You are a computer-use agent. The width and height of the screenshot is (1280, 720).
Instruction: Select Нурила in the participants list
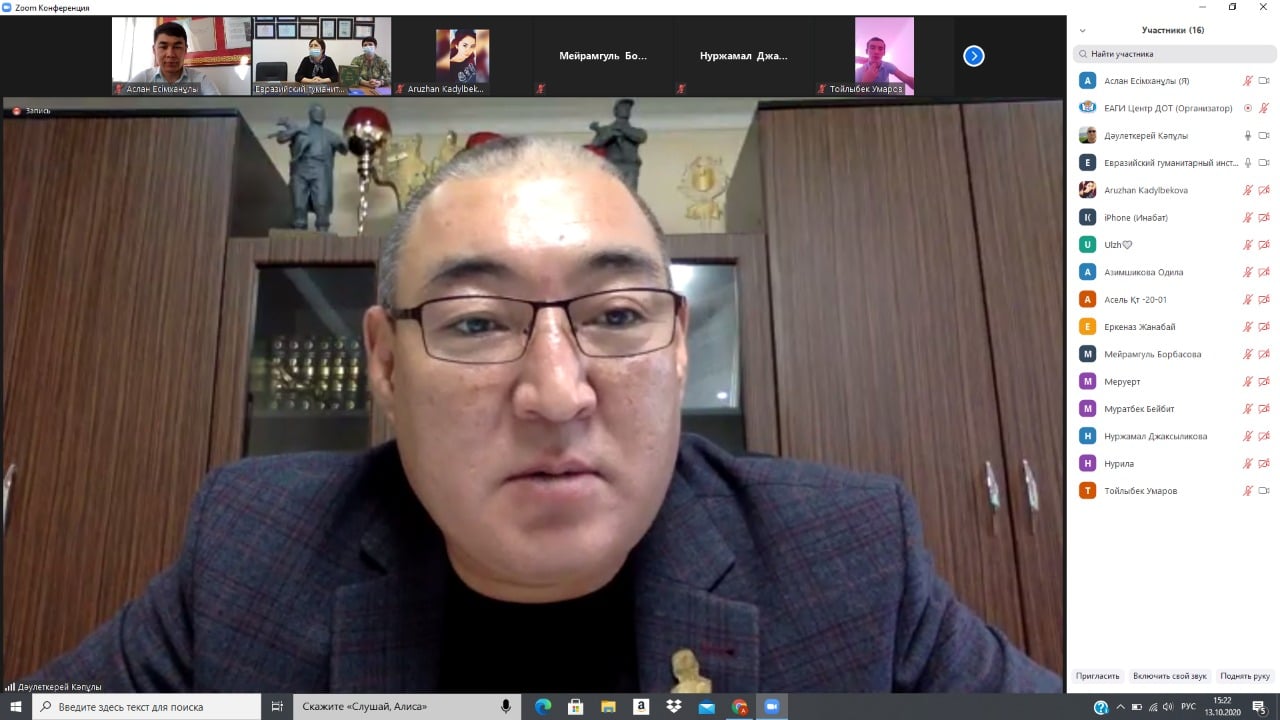pyautogui.click(x=1118, y=464)
